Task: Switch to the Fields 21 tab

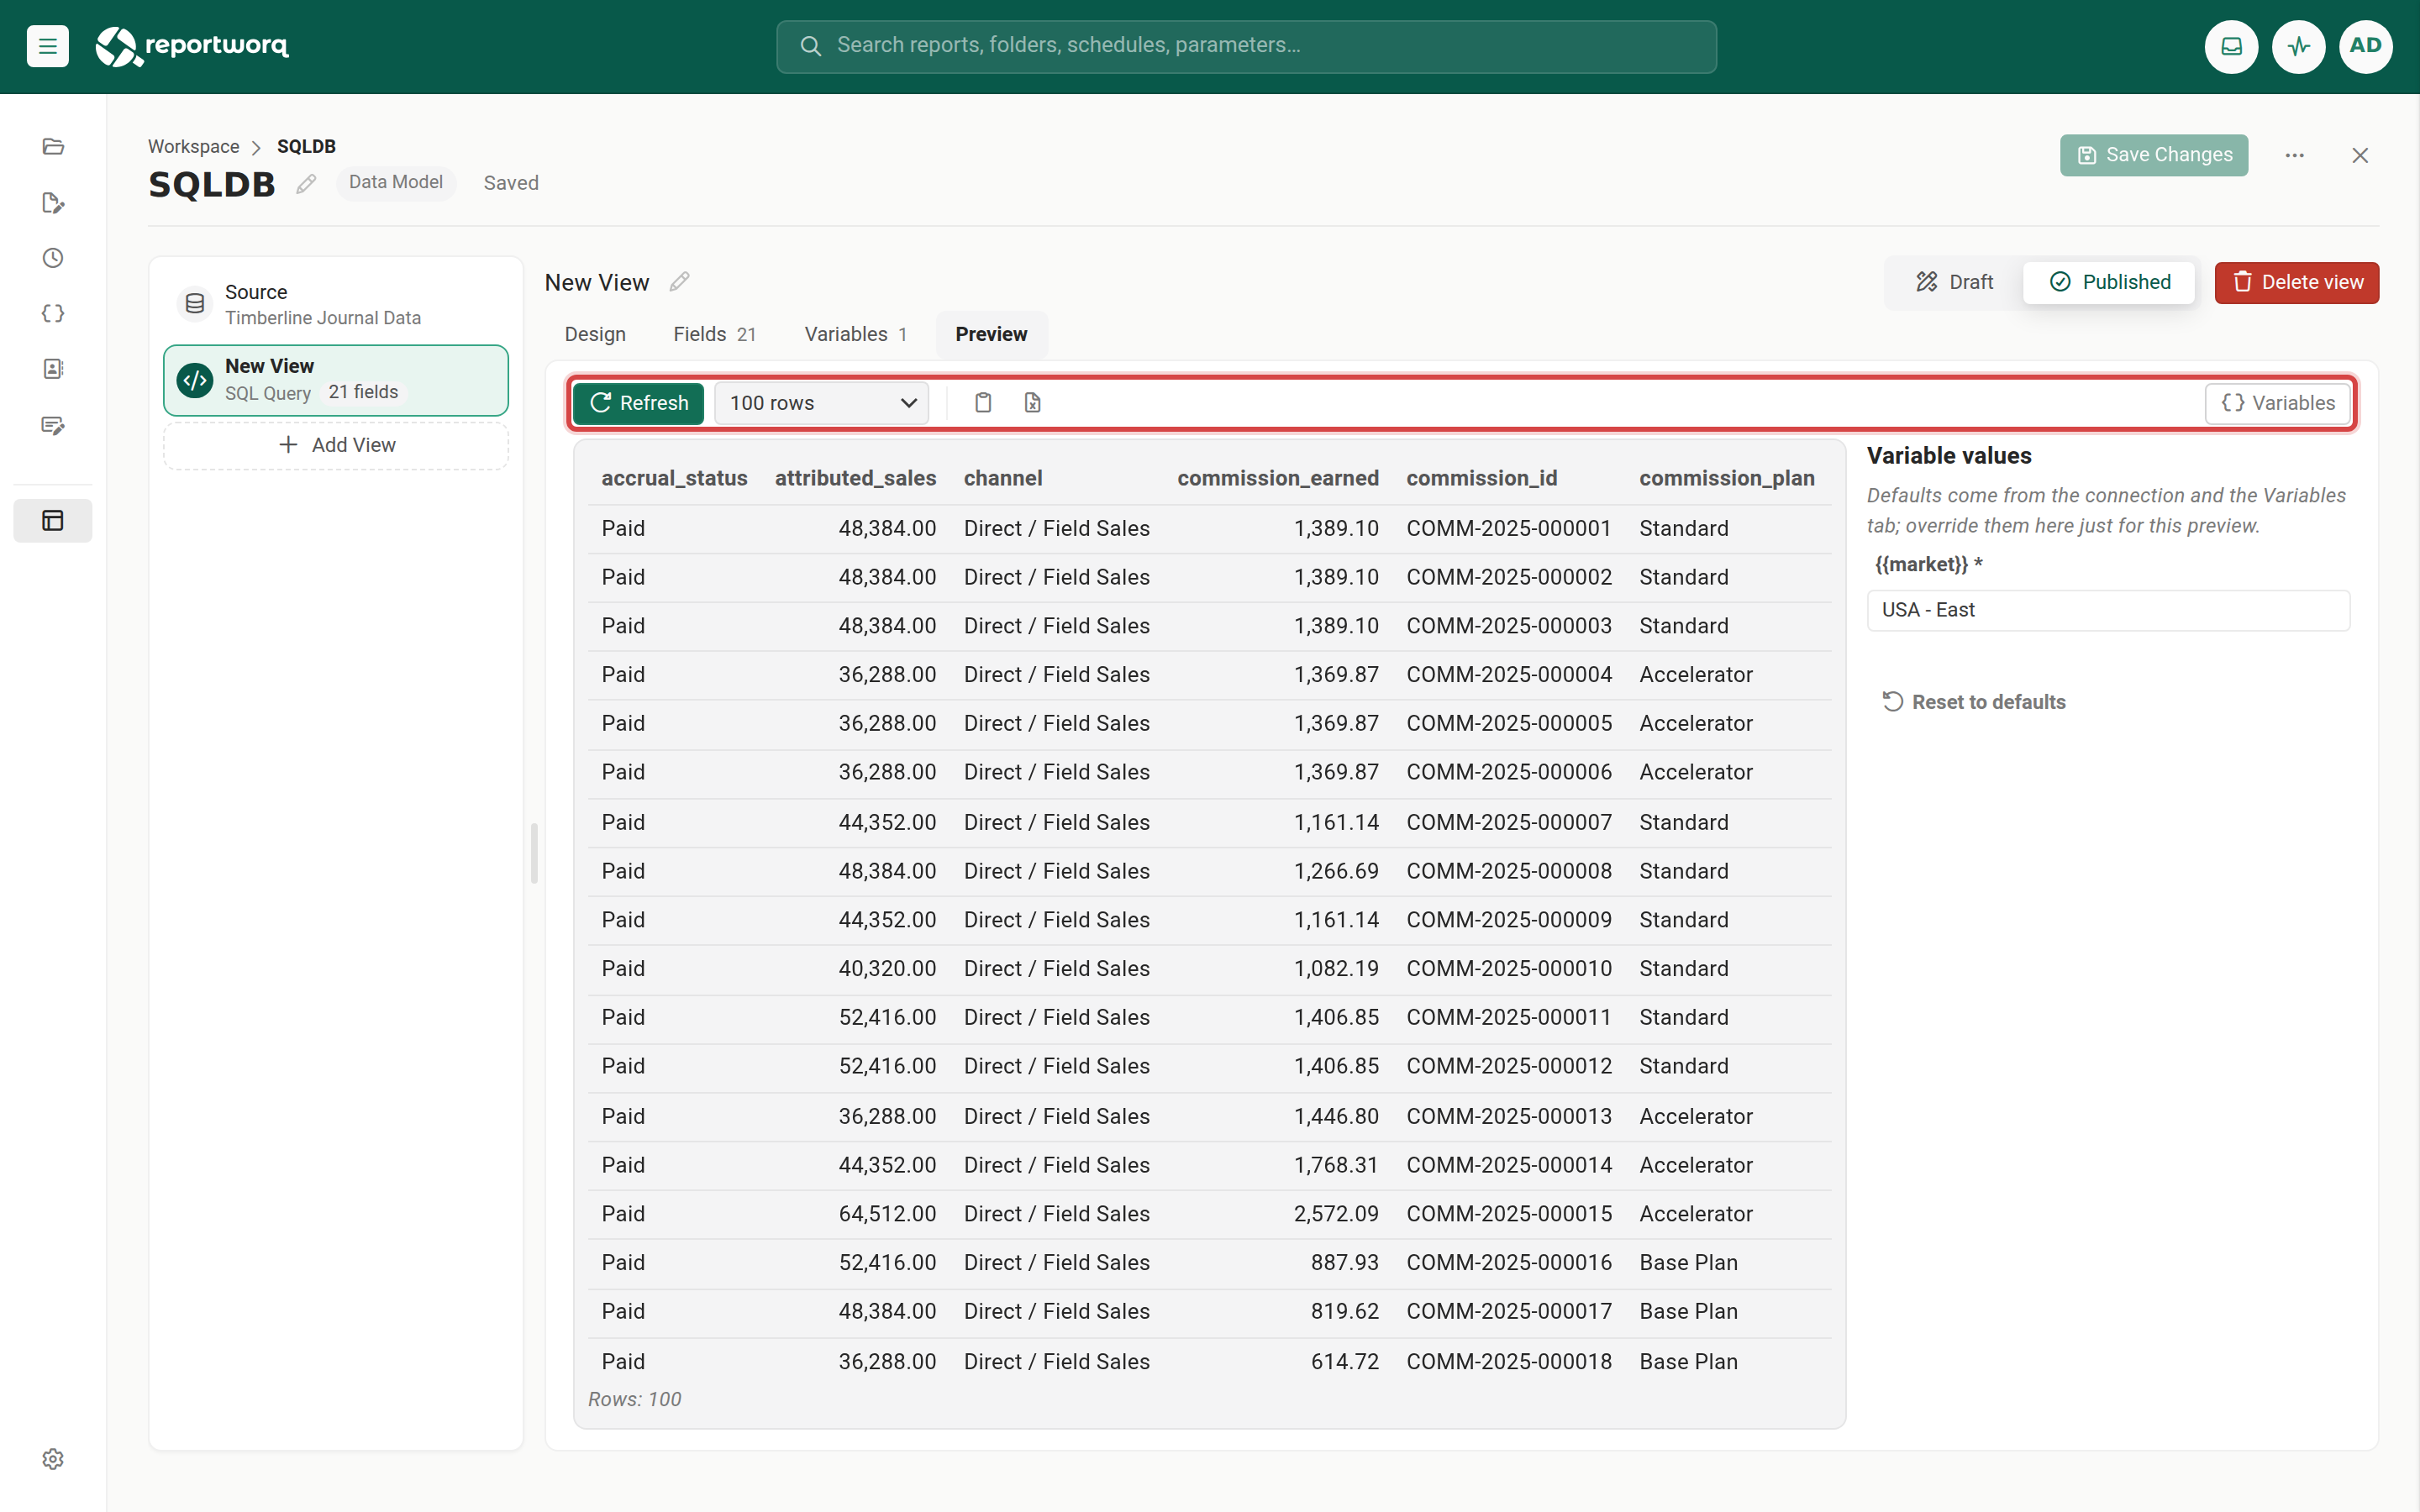Action: 714,334
